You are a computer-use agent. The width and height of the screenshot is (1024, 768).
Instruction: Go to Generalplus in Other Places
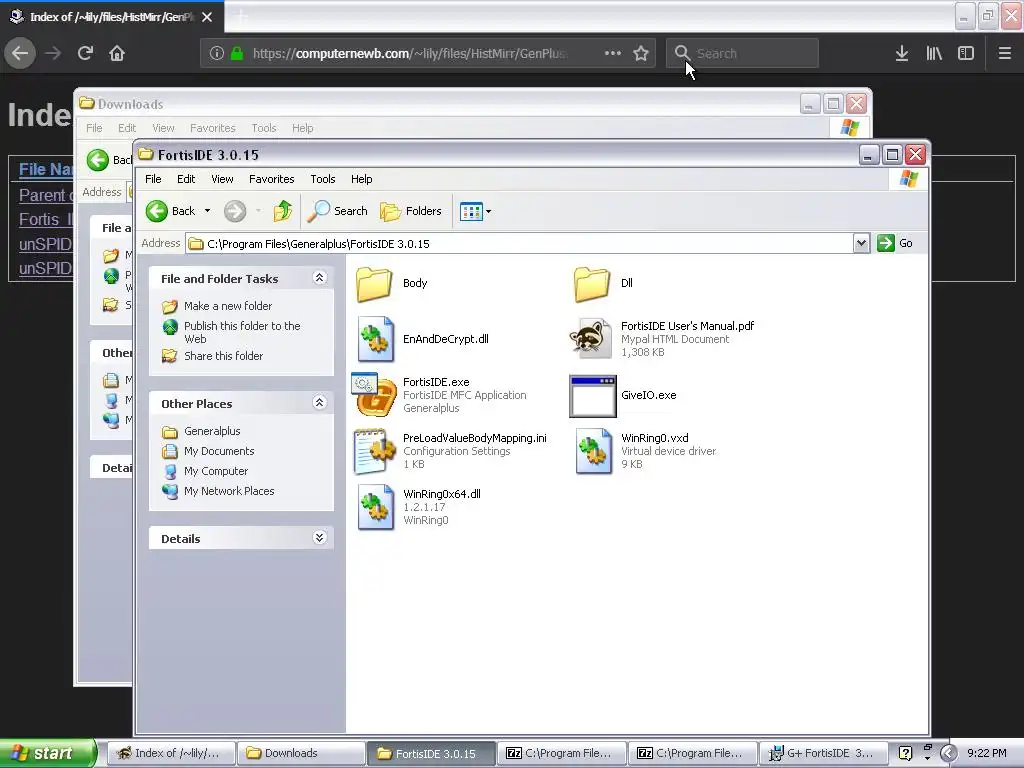pos(212,431)
